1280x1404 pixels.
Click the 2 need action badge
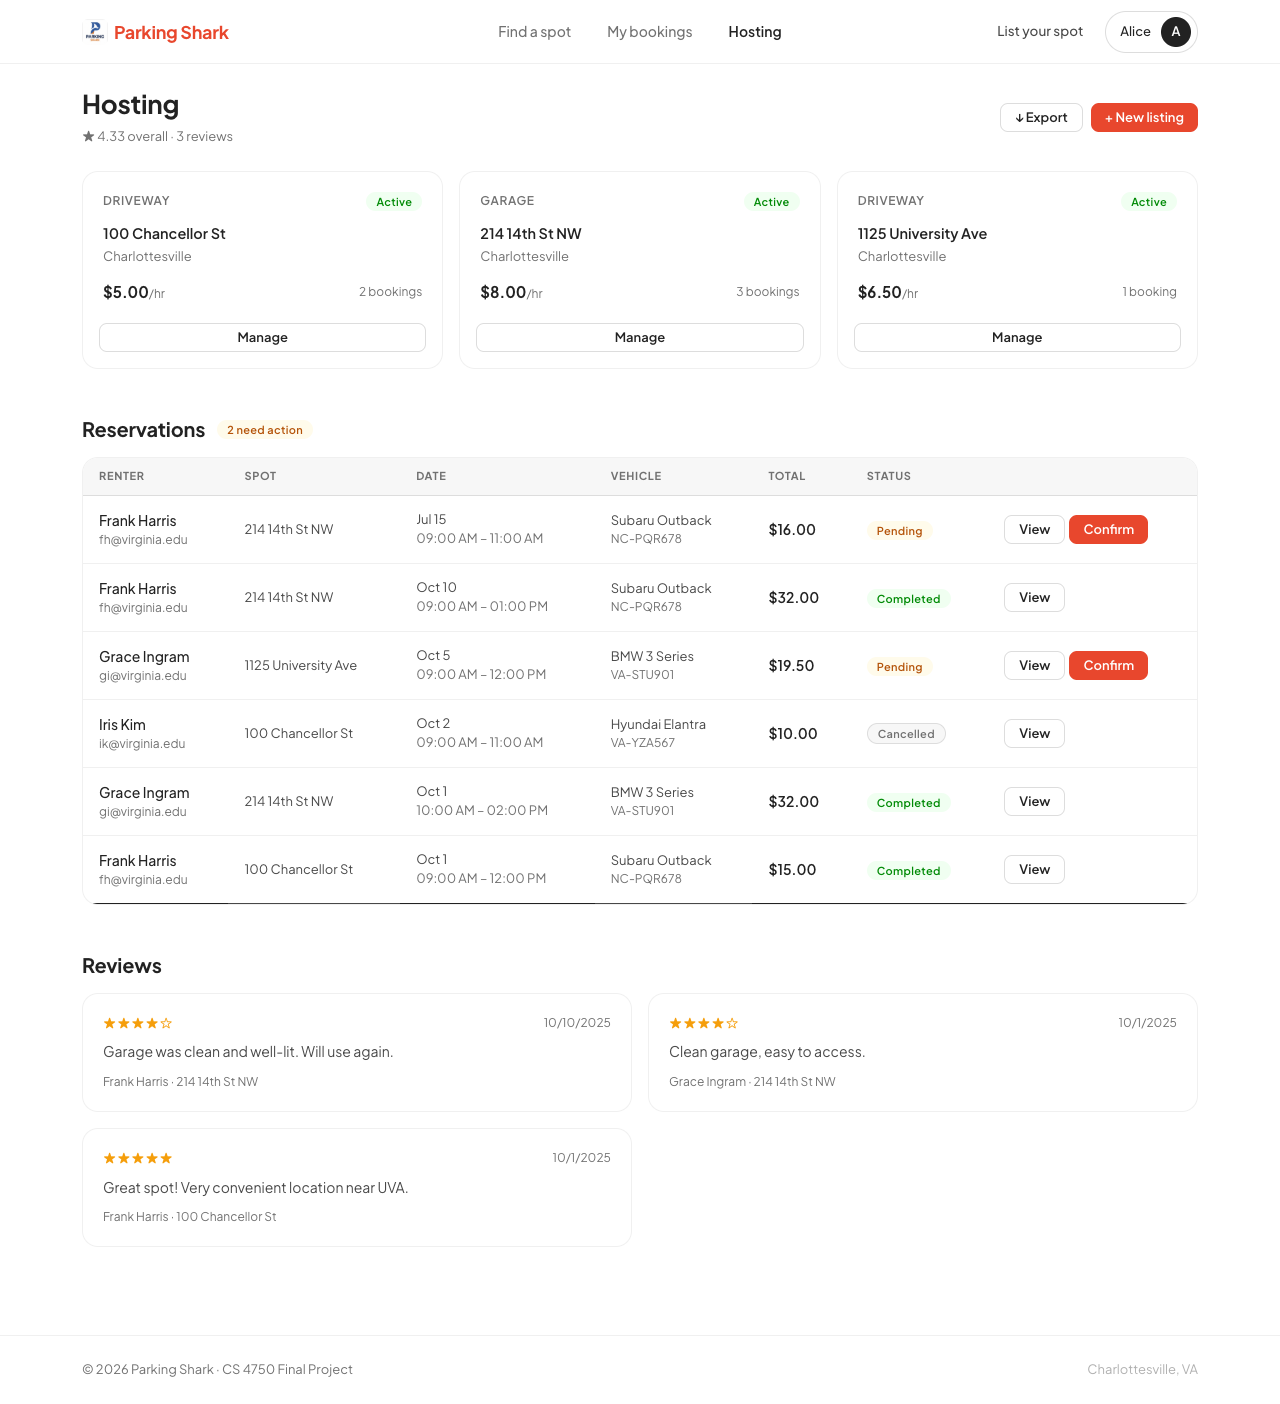click(x=265, y=430)
